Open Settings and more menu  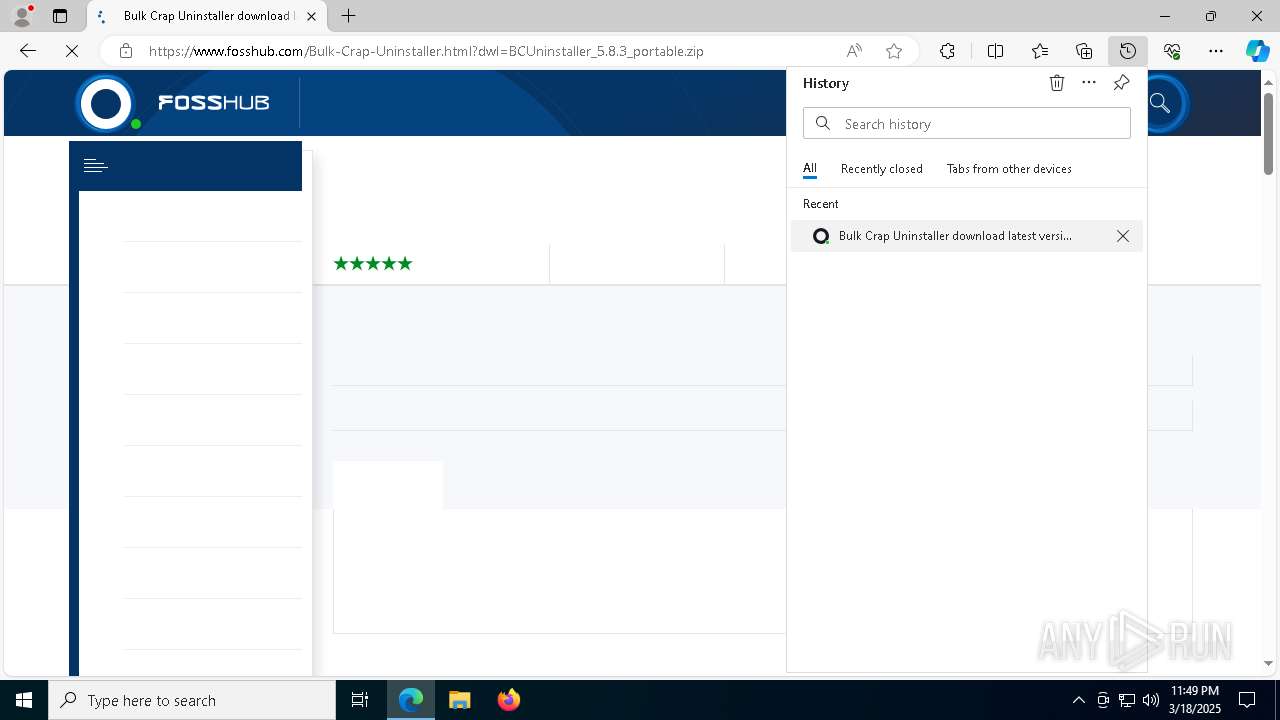pyautogui.click(x=1216, y=51)
